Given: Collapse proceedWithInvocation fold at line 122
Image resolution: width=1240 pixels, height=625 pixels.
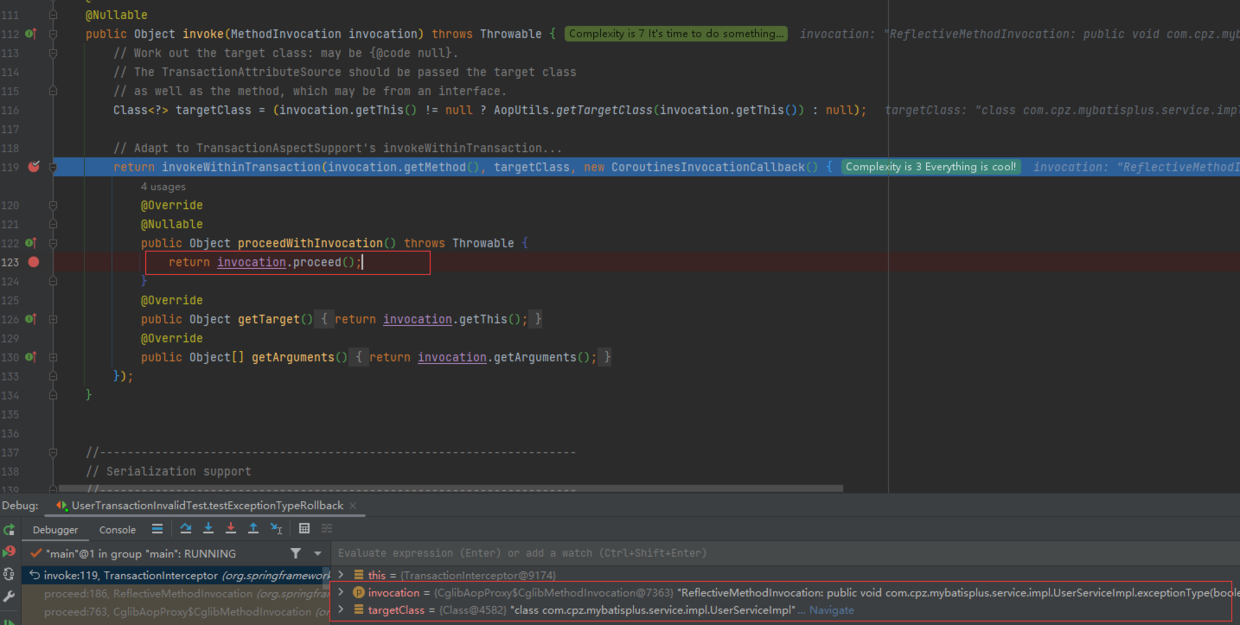Looking at the screenshot, I should coord(53,243).
